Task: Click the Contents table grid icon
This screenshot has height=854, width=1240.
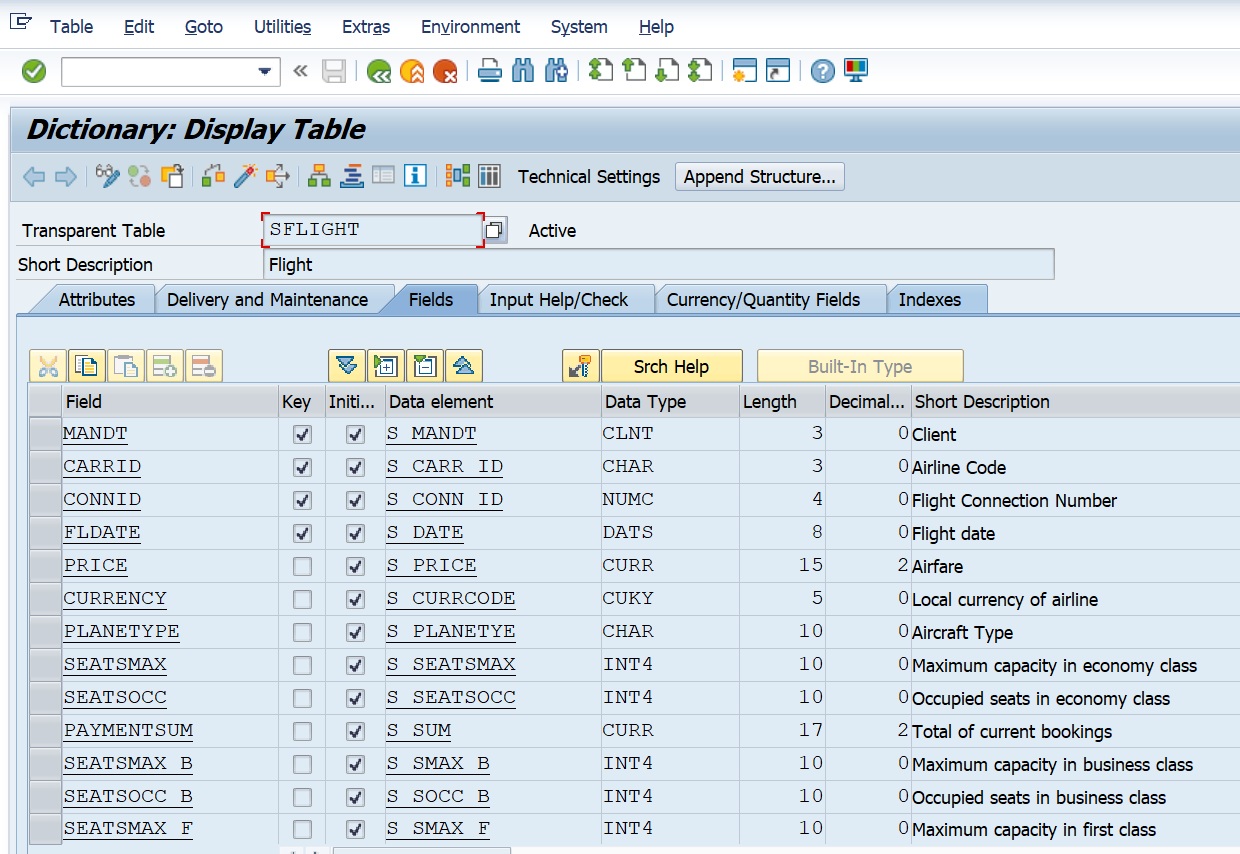Action: pos(489,177)
